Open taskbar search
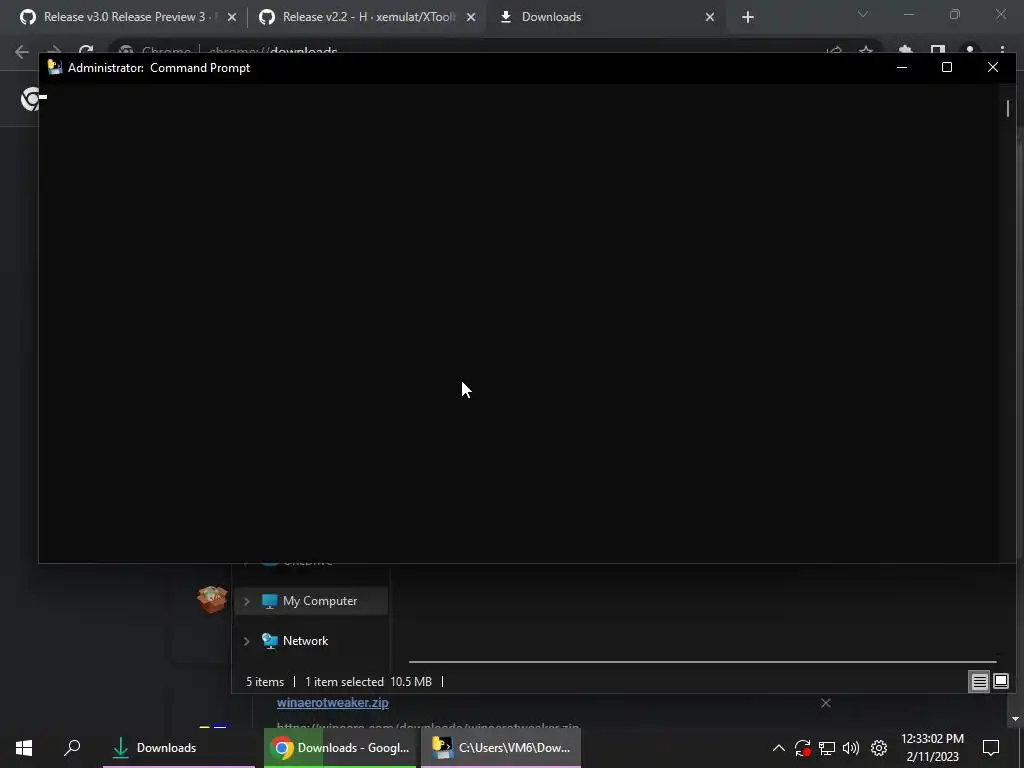This screenshot has height=768, width=1024. (x=72, y=748)
